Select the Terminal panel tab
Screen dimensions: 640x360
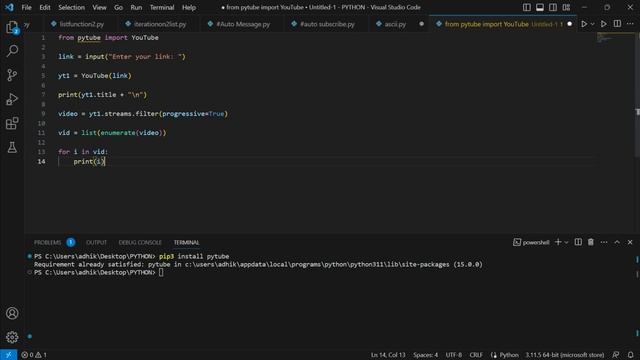(x=187, y=242)
